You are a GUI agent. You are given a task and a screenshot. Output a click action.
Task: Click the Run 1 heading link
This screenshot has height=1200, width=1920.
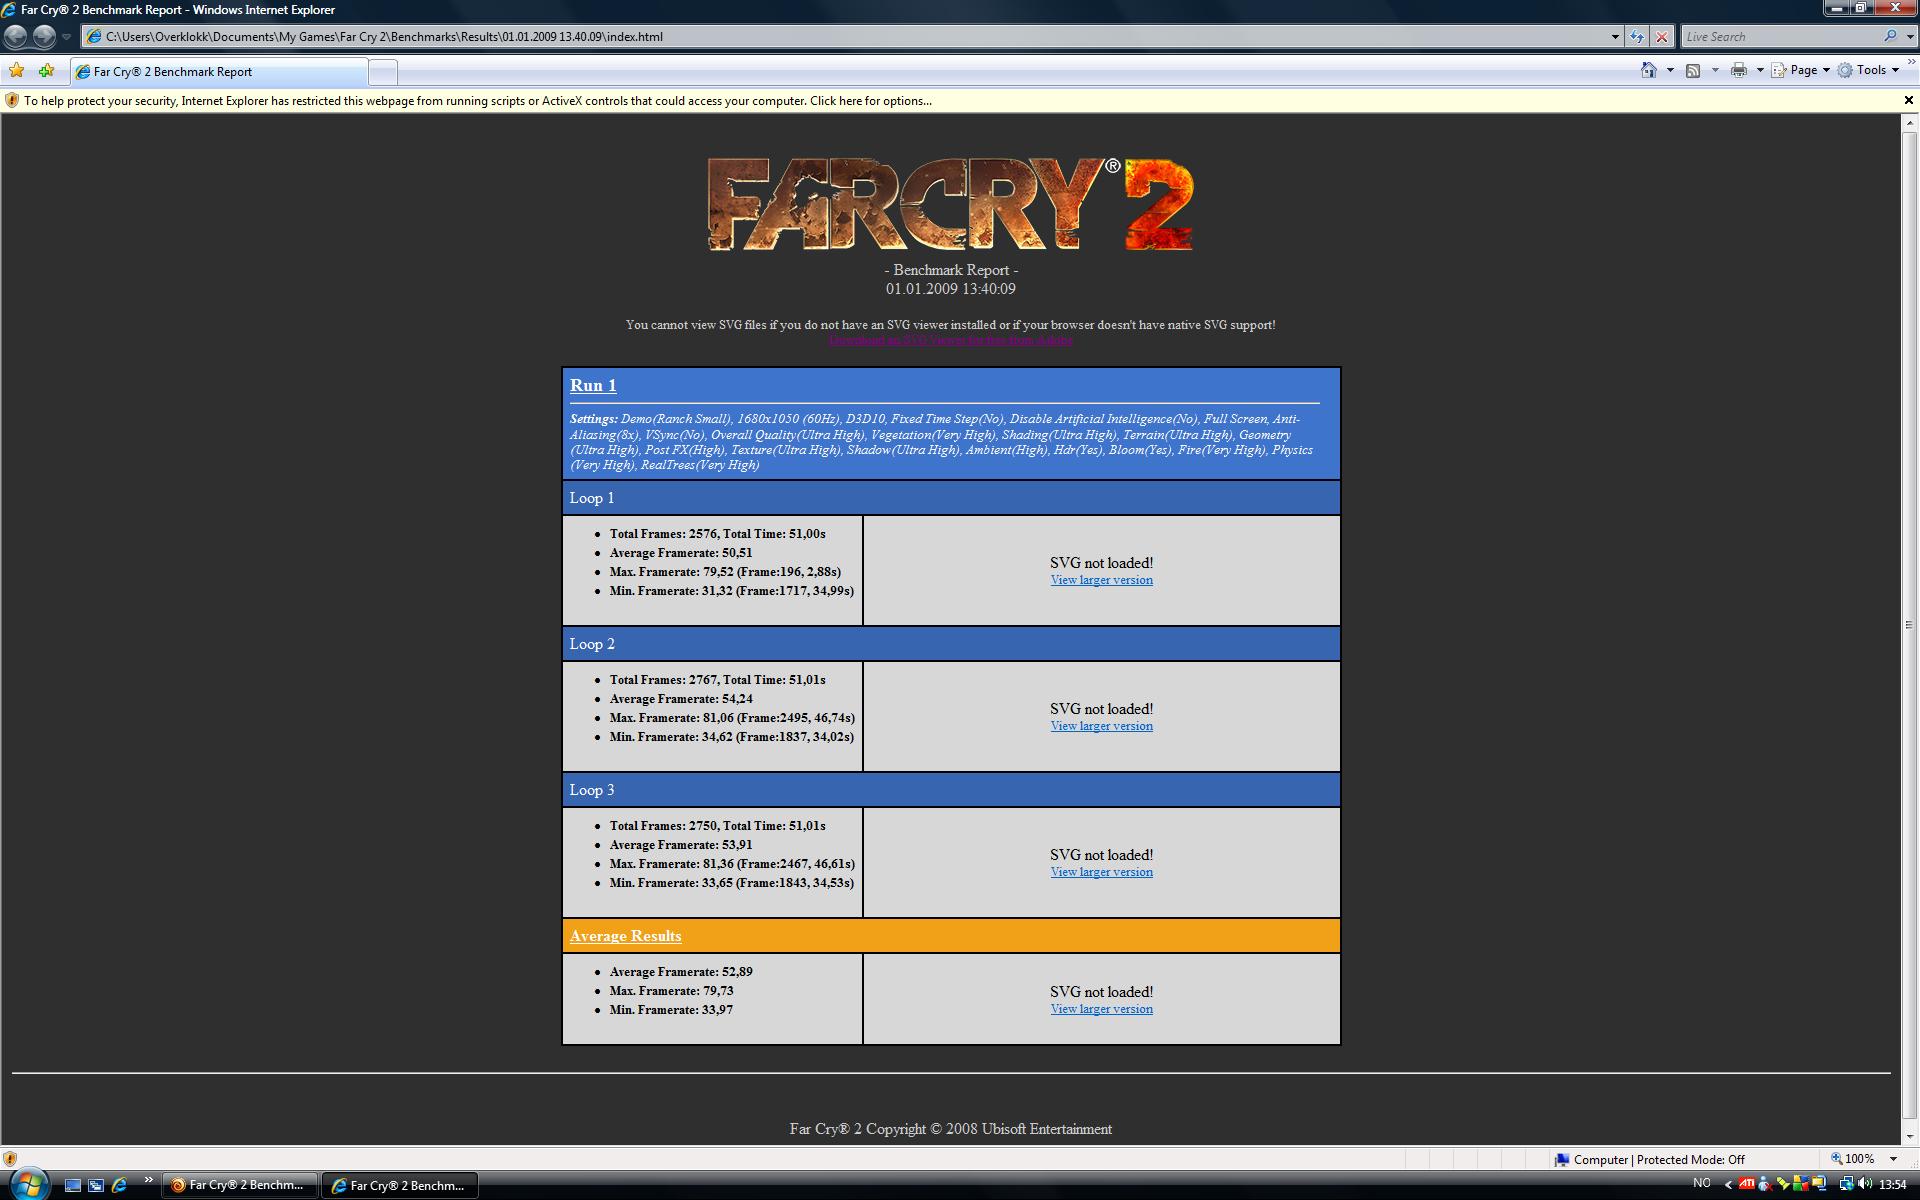pyautogui.click(x=593, y=385)
